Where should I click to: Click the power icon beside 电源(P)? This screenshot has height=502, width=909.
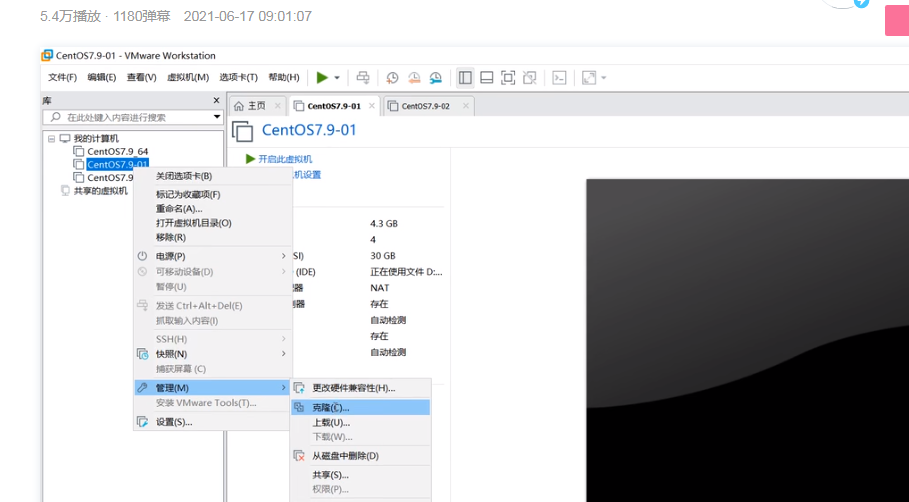tap(143, 256)
